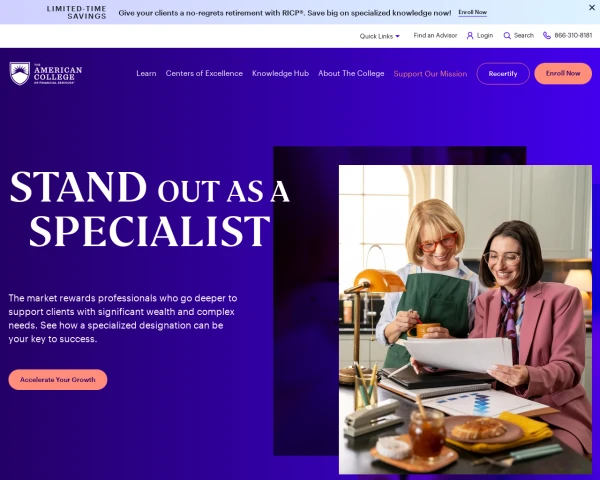Open the Learn menu

coord(146,73)
